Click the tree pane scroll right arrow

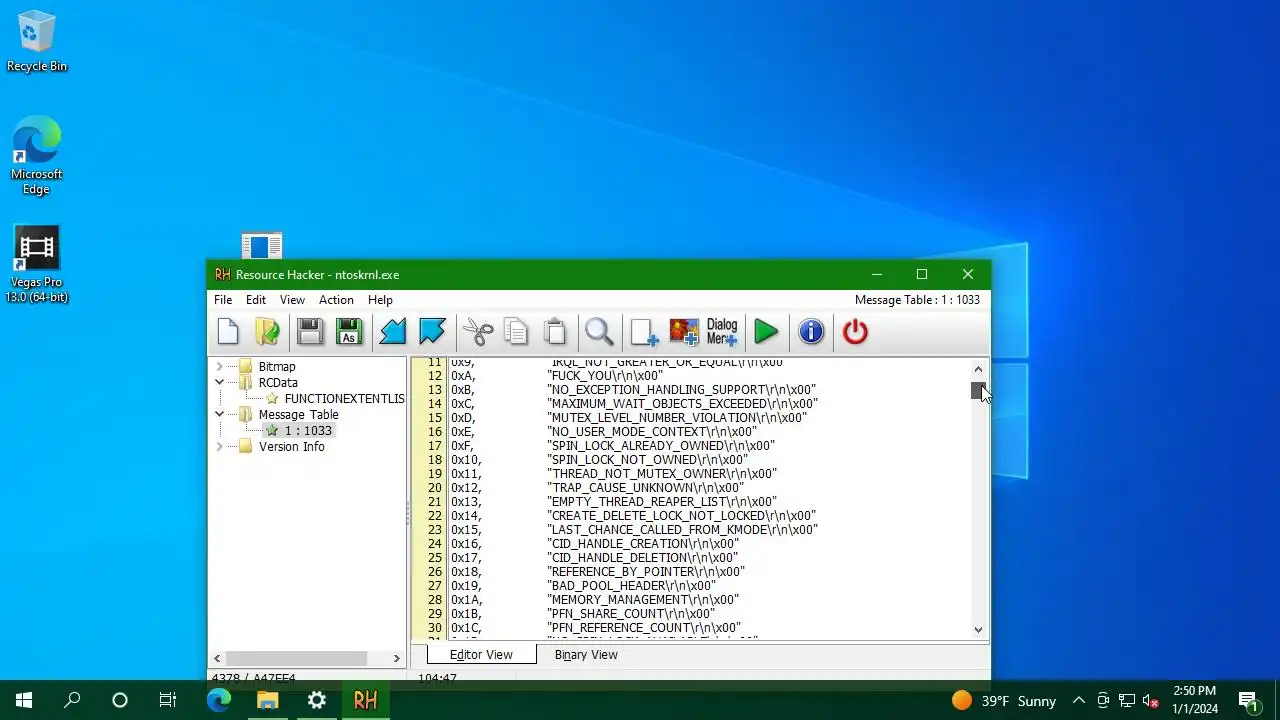tap(396, 658)
